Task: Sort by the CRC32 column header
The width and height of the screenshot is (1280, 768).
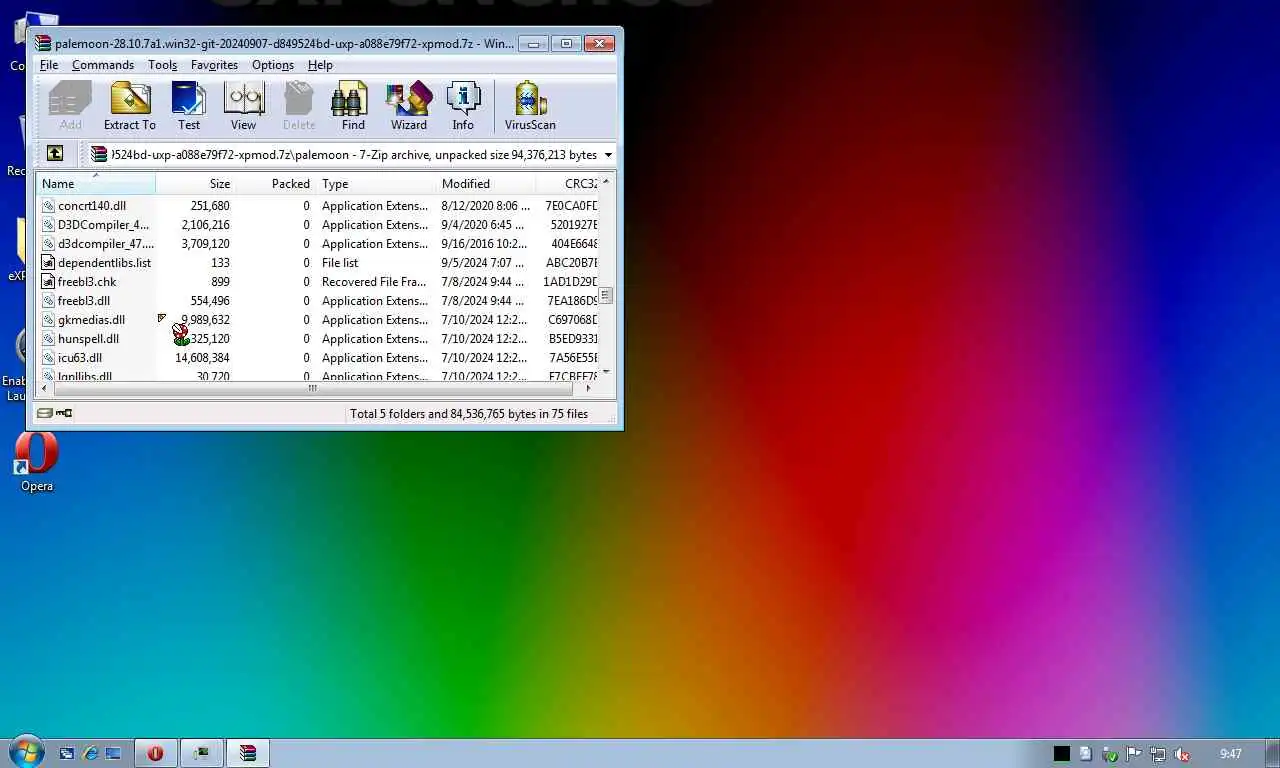Action: (x=567, y=184)
